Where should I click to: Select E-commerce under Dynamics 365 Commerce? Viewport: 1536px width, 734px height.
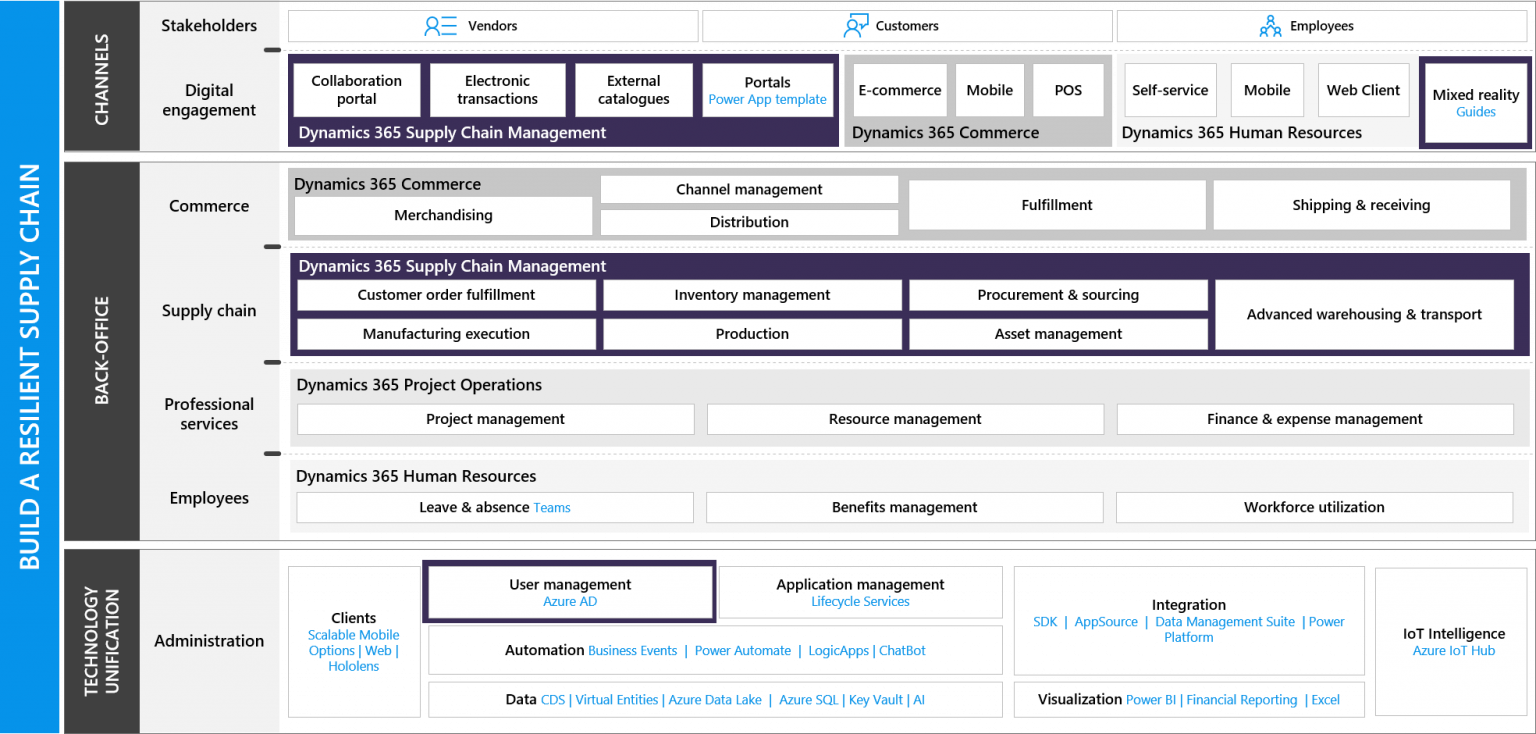[899, 90]
